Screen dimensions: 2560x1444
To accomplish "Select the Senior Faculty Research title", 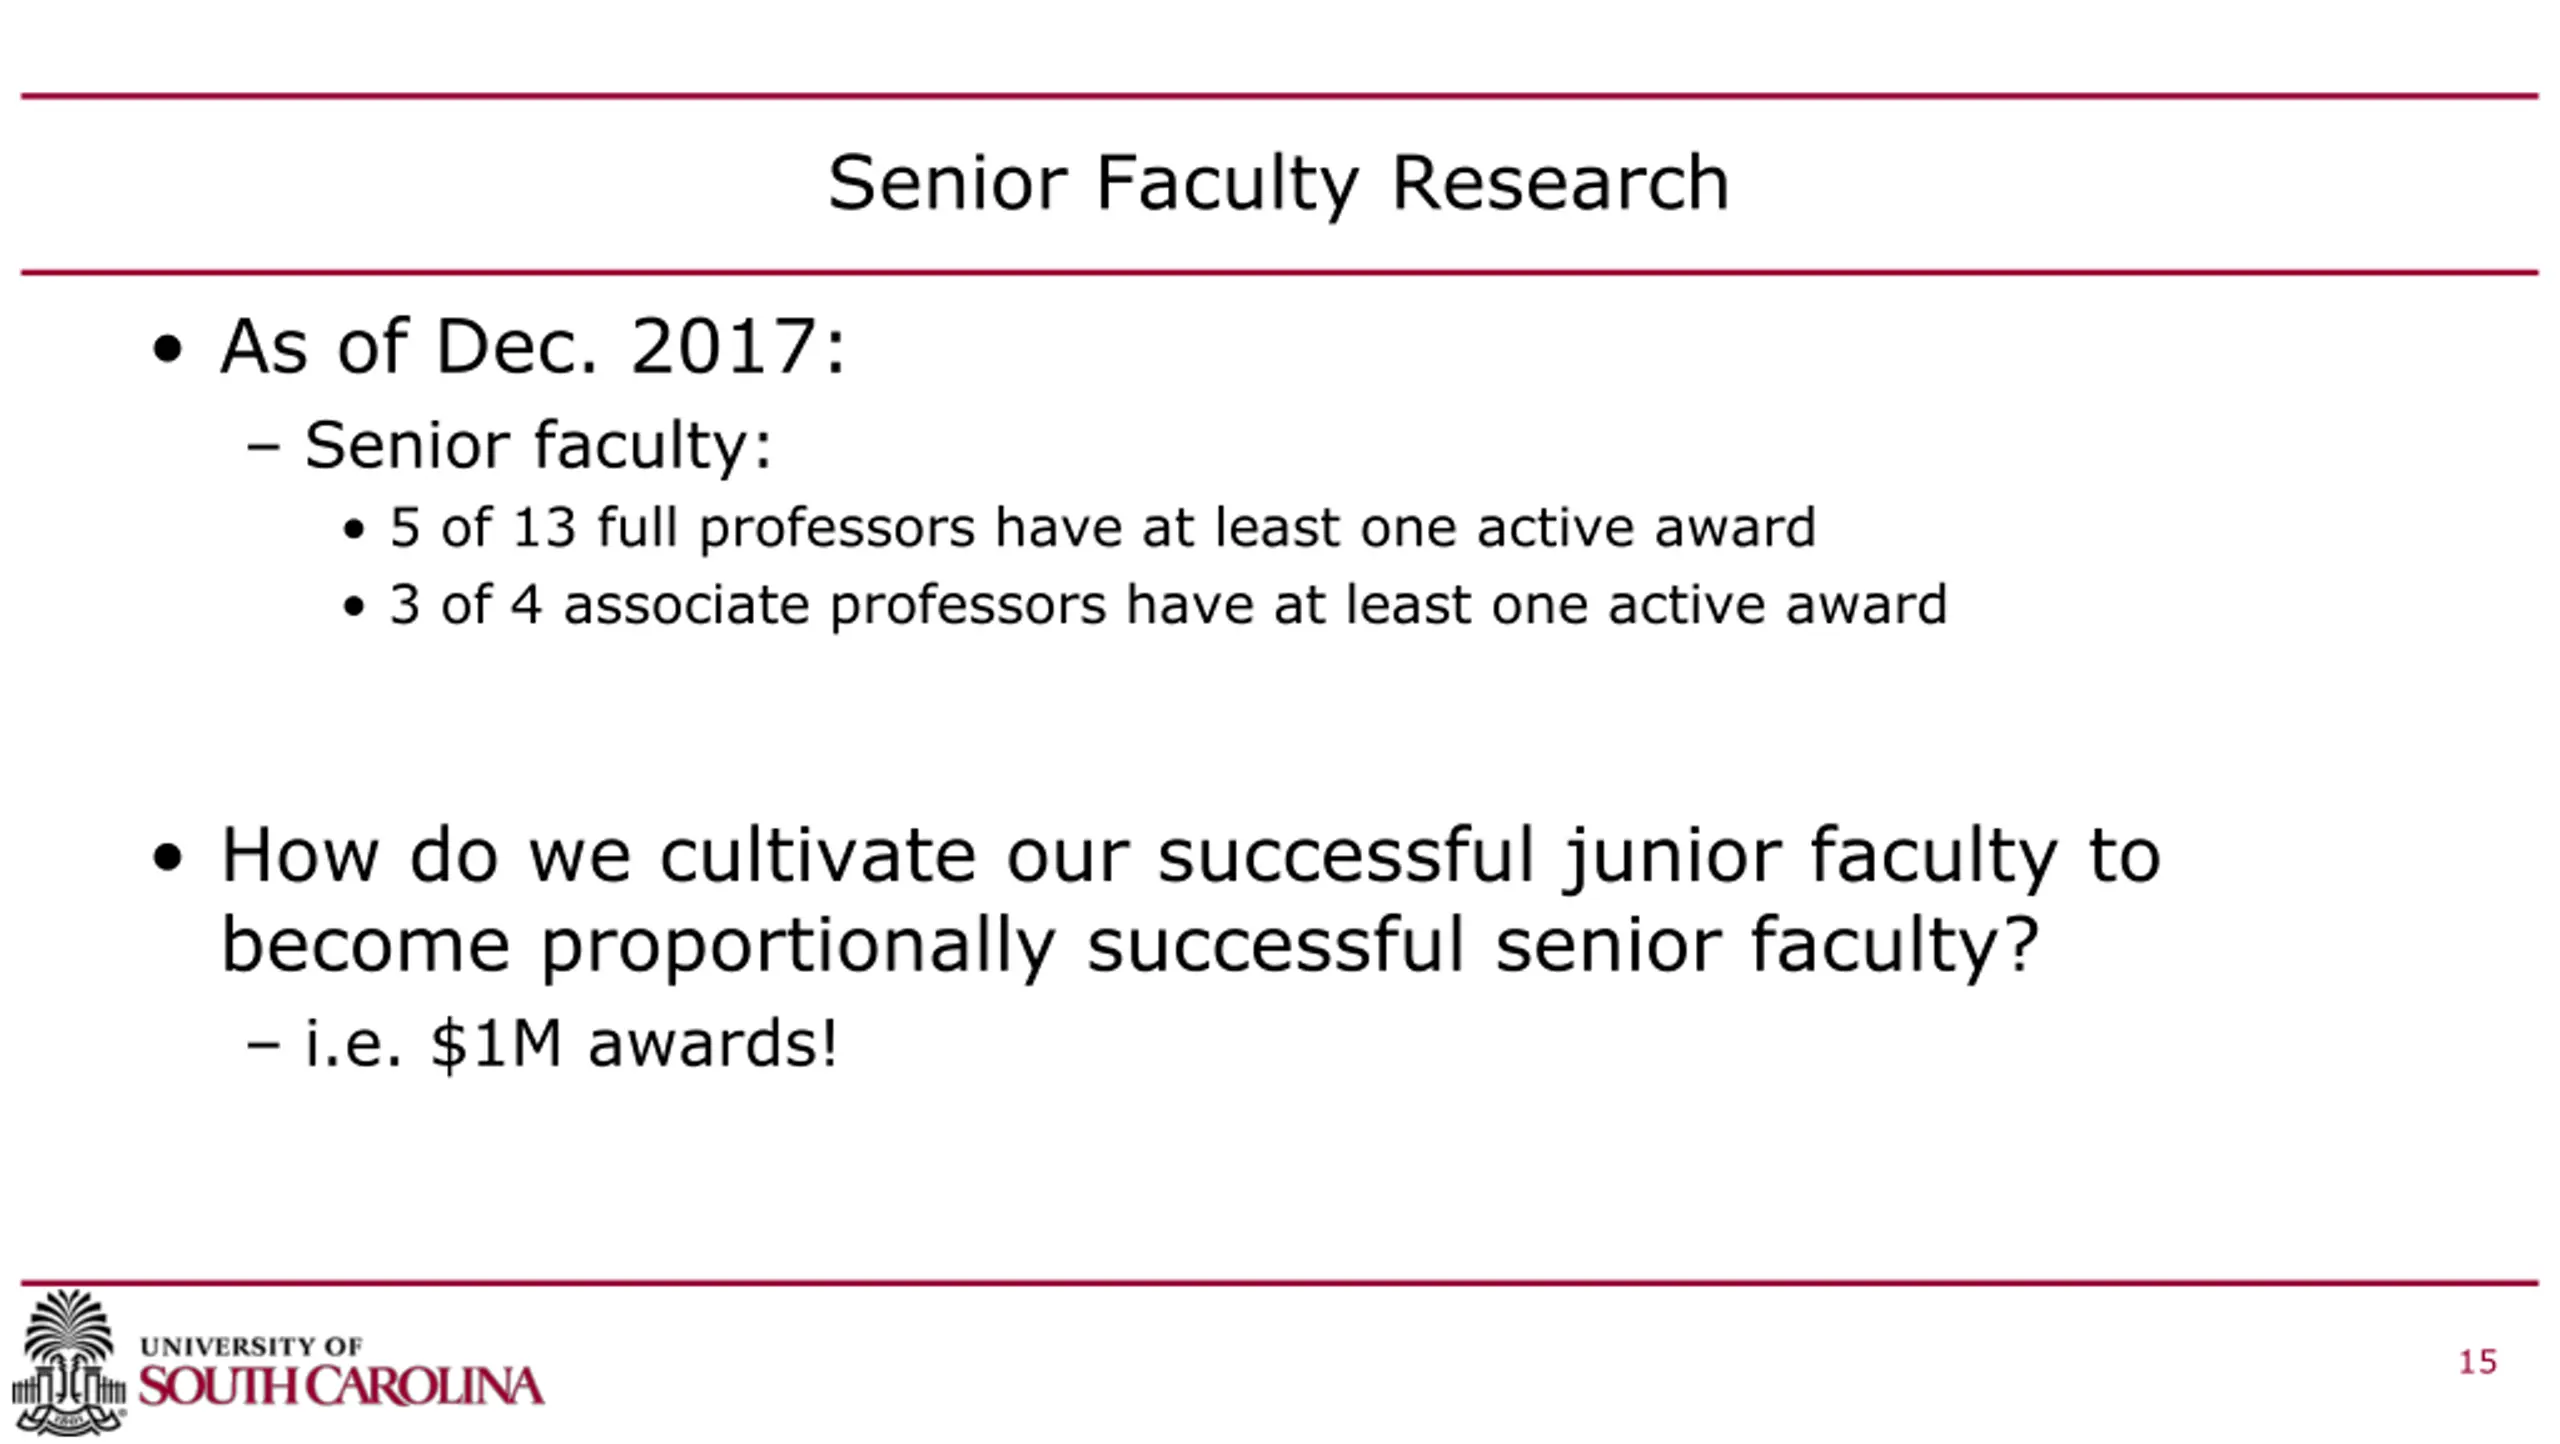I will (1278, 184).
